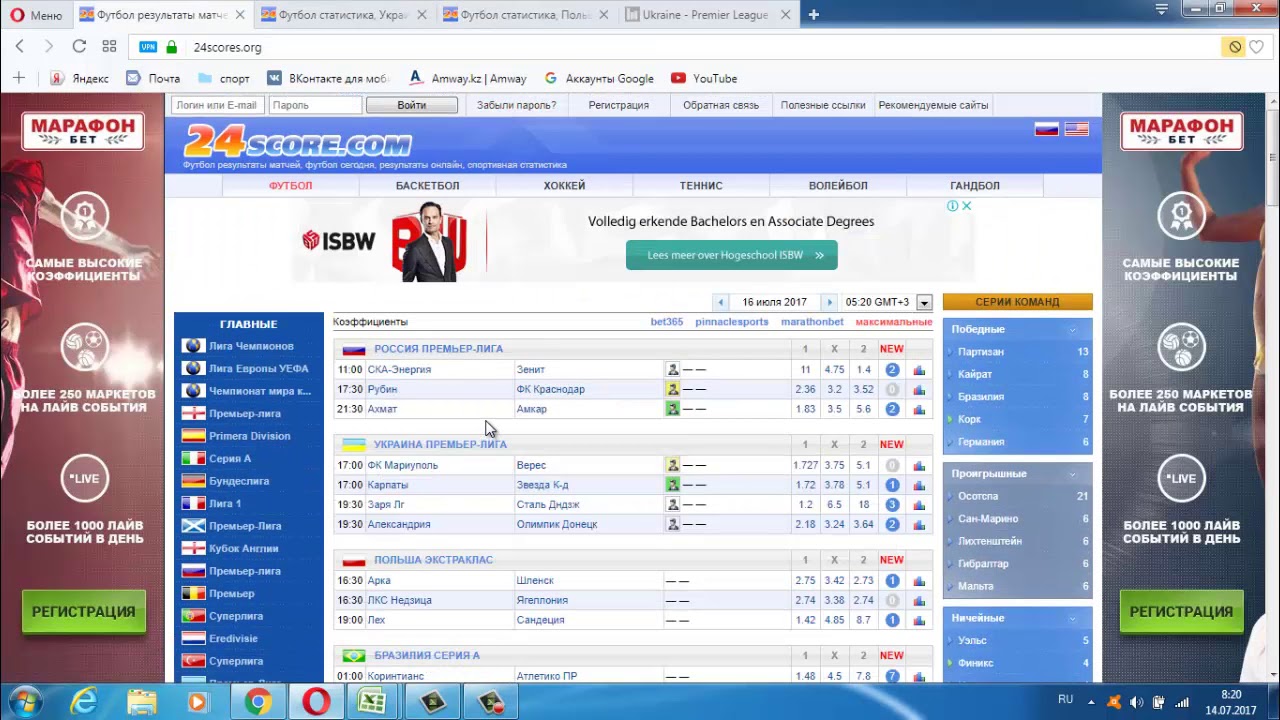
Task: Open Chrome from the Windows taskbar
Action: (259, 702)
